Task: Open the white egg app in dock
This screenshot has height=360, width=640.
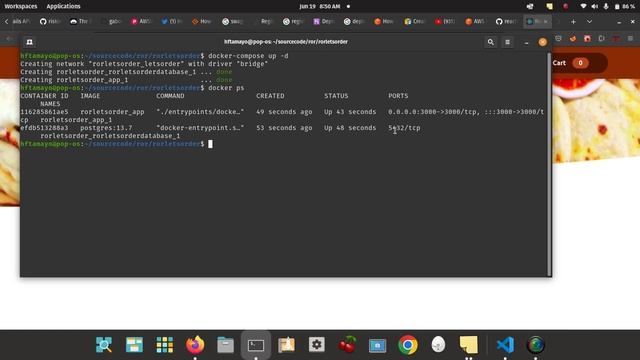Action: [x=438, y=345]
